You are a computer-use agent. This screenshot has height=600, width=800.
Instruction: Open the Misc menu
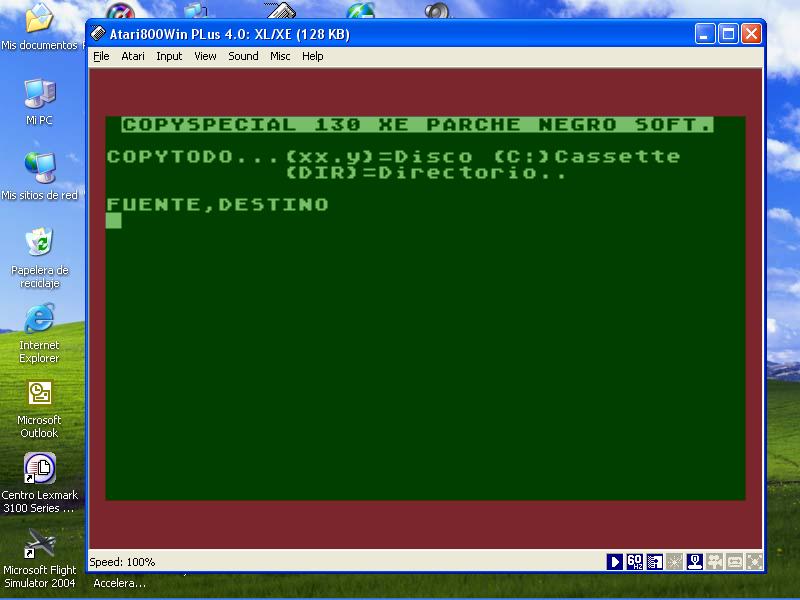pyautogui.click(x=280, y=56)
